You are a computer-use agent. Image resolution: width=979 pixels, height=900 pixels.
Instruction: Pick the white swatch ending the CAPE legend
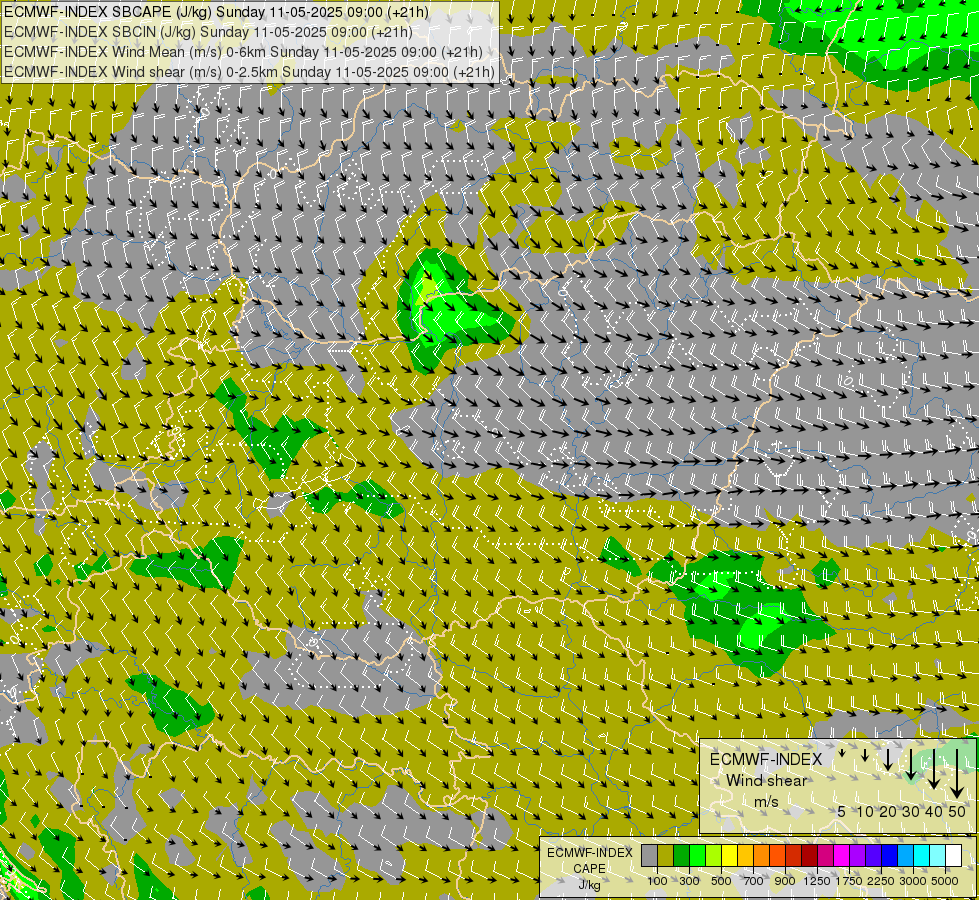tap(954, 856)
